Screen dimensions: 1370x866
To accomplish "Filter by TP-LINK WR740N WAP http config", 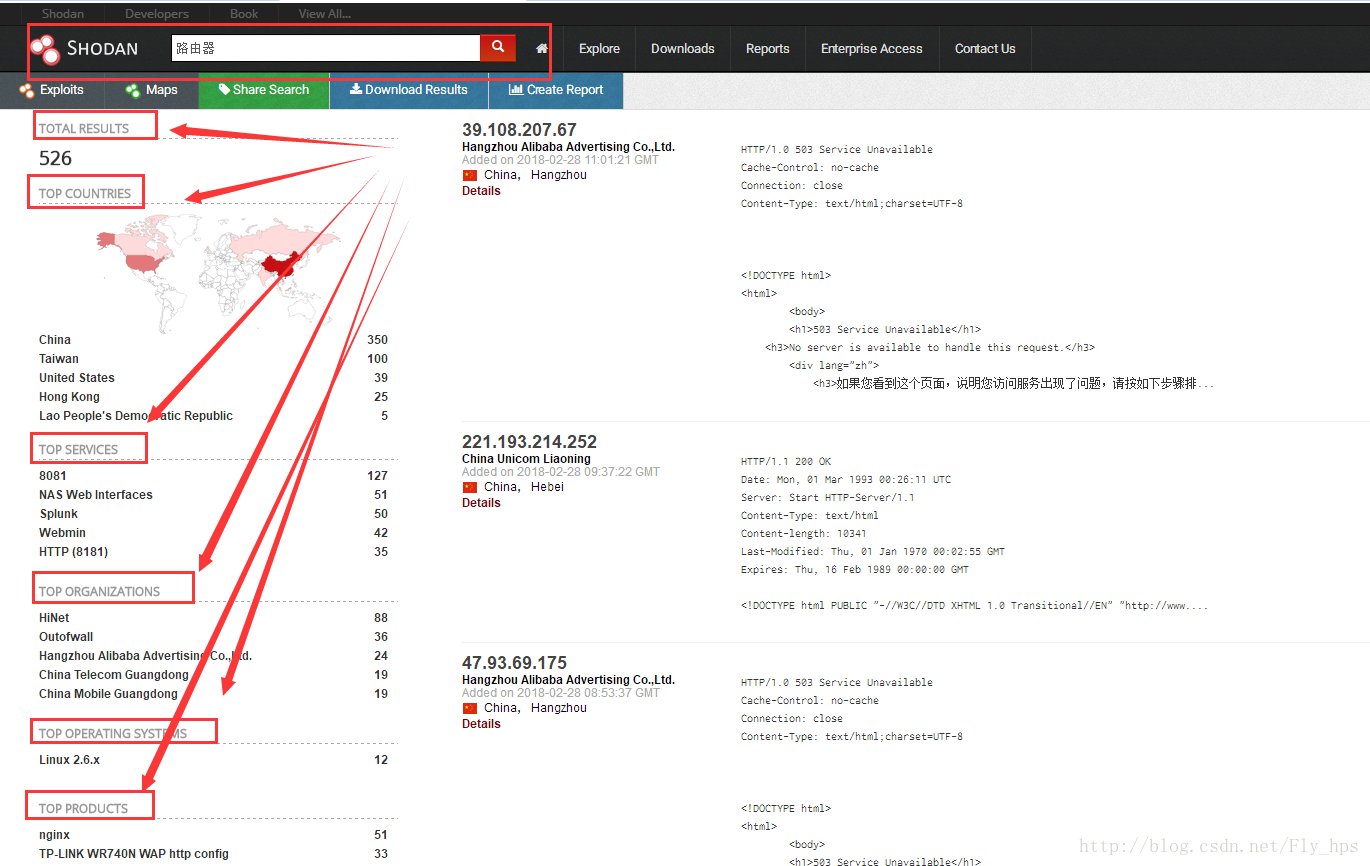I will [x=134, y=854].
